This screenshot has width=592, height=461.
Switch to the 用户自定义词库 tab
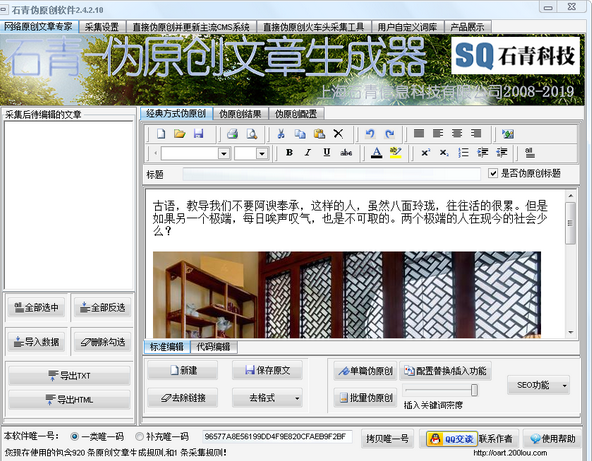tap(407, 27)
